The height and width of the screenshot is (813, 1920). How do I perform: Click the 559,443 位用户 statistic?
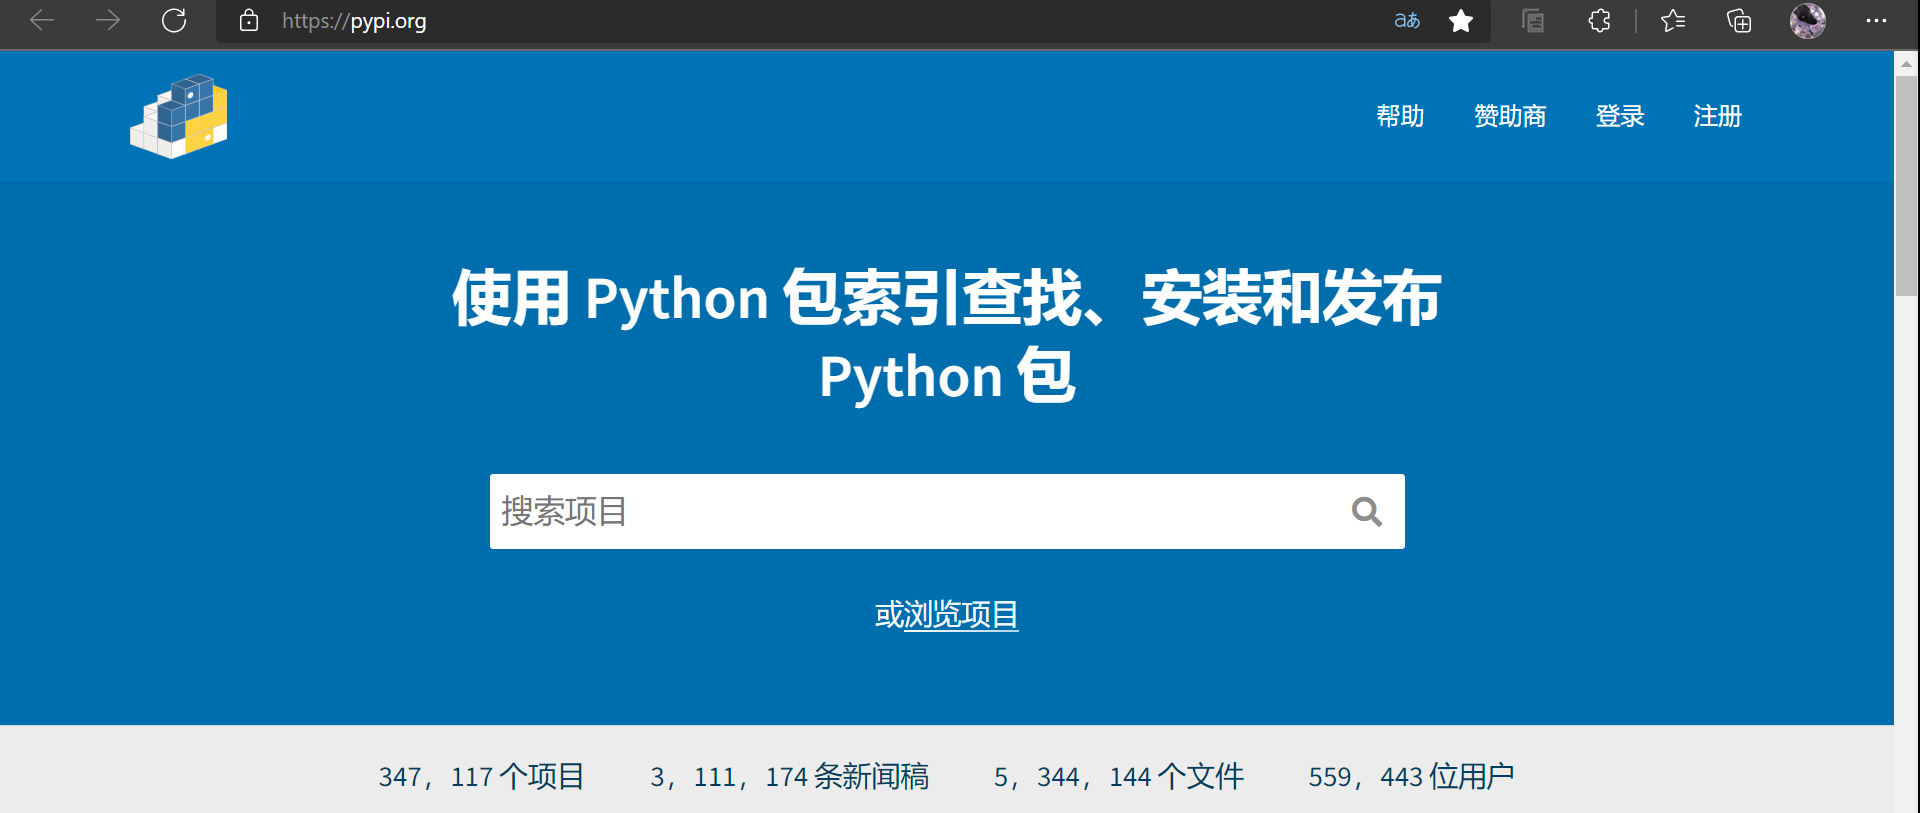(x=1411, y=776)
